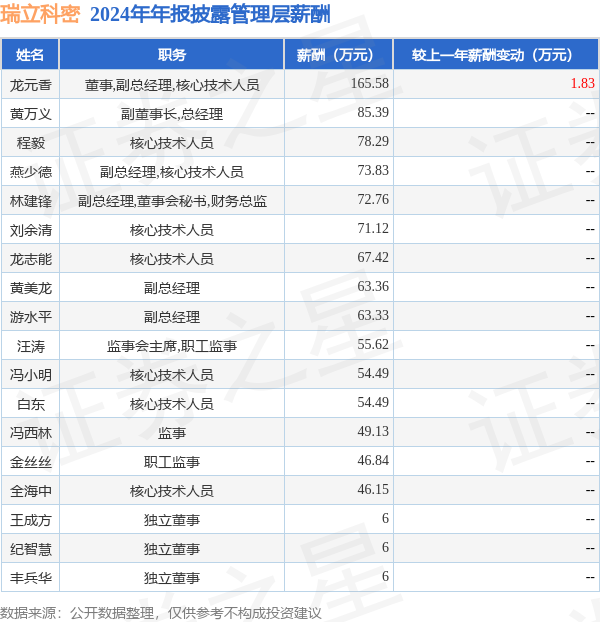This screenshot has height=622, width=600.
Task: Click salary value 63.33
Action: [x=373, y=315]
